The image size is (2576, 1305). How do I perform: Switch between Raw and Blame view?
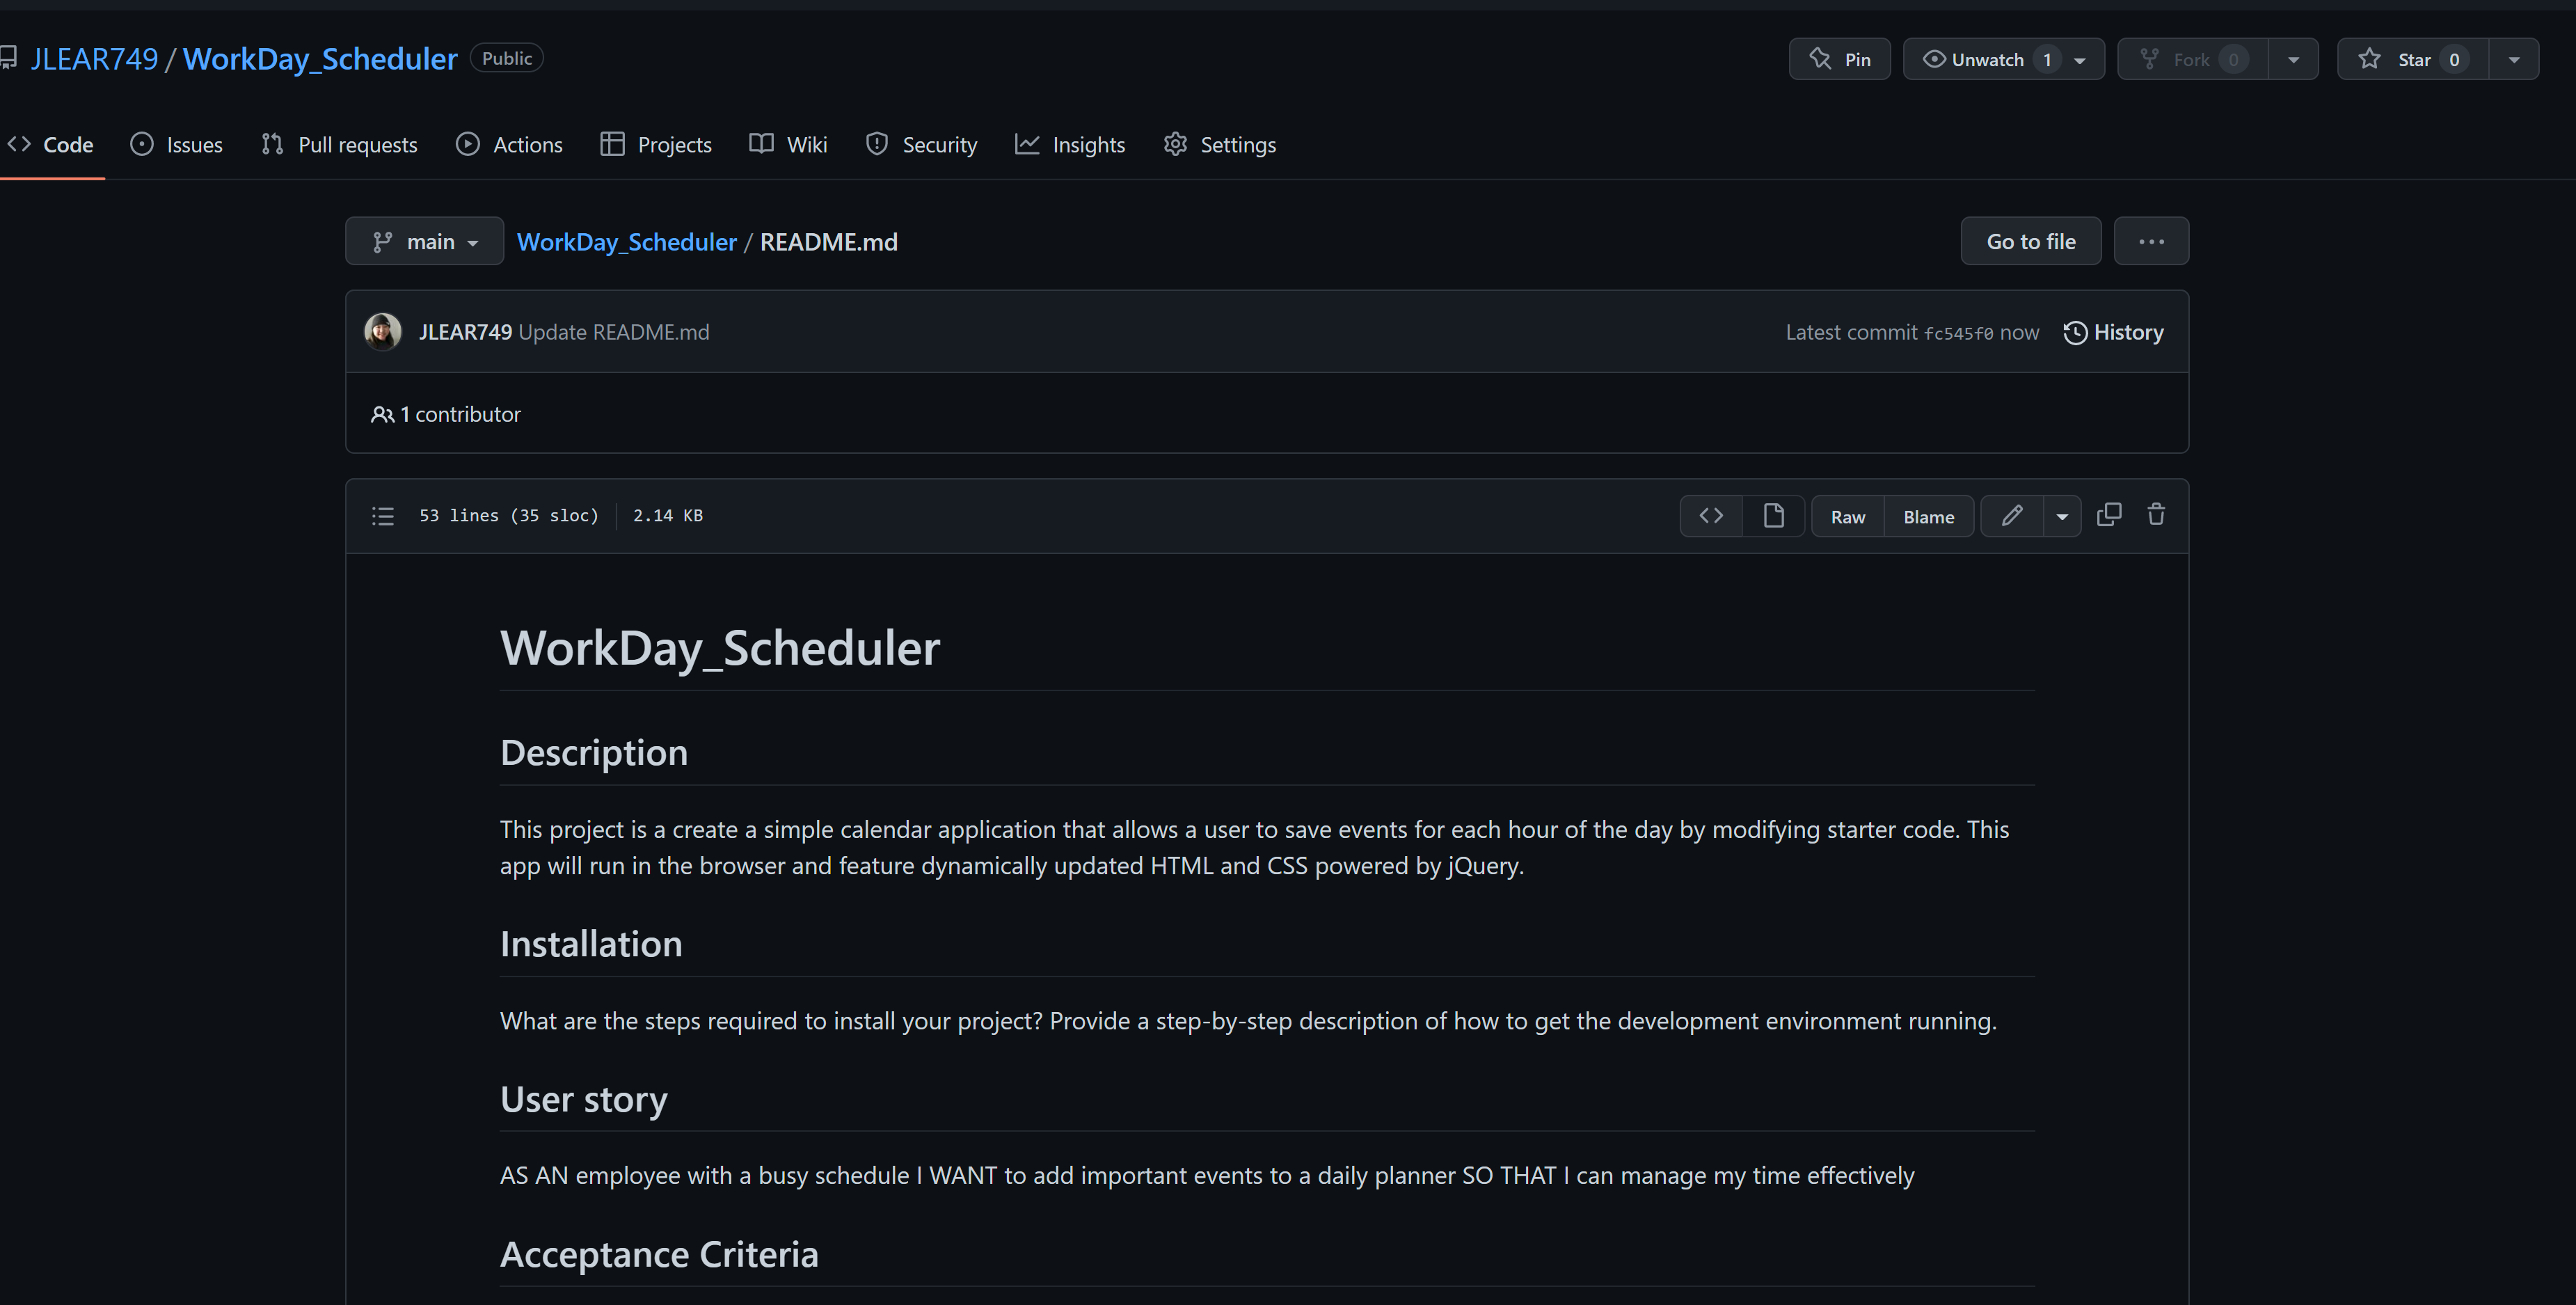click(x=1847, y=516)
